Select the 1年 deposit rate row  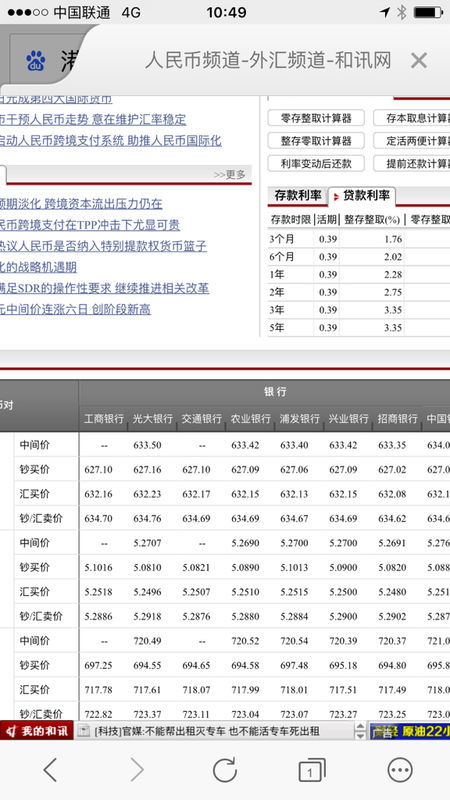(359, 274)
